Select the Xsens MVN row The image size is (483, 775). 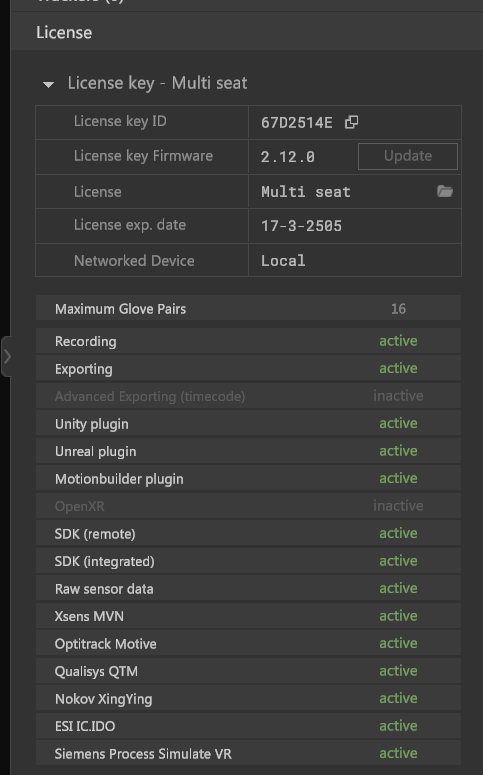[248, 616]
